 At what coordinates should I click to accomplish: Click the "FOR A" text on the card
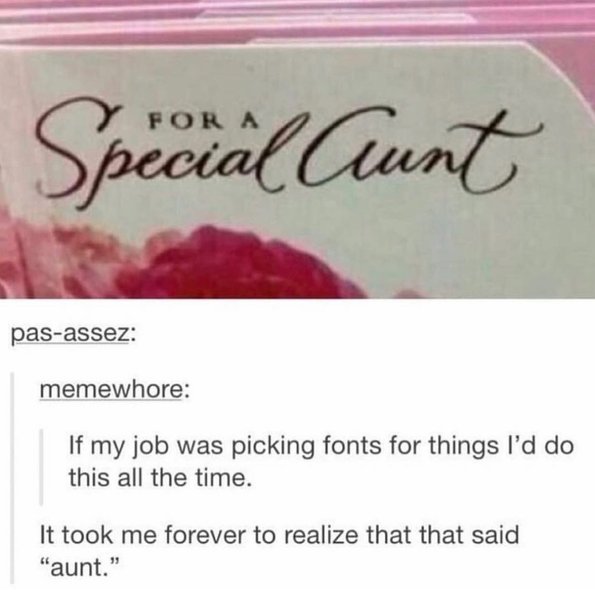203,120
